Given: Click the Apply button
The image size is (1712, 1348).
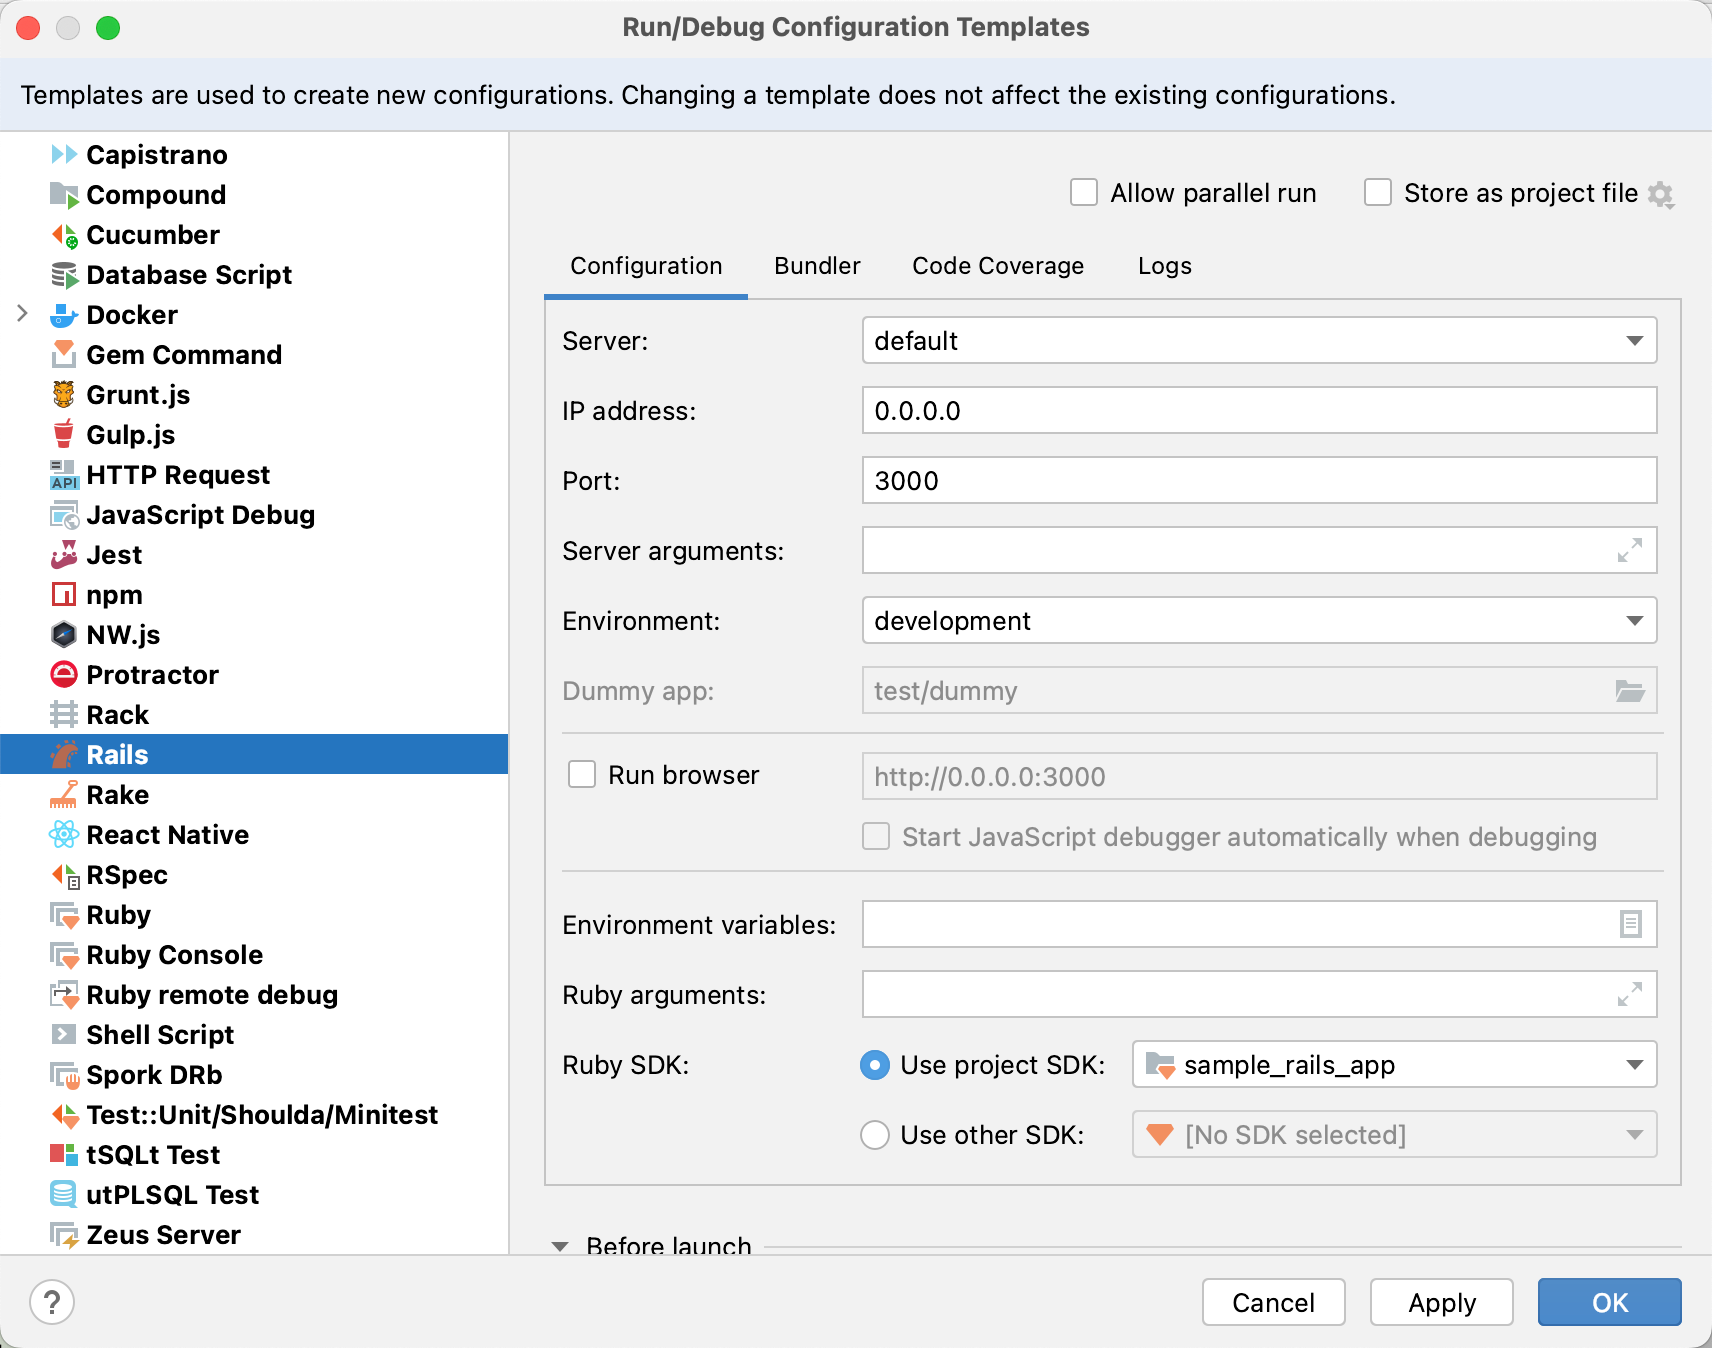Looking at the screenshot, I should pos(1442,1302).
